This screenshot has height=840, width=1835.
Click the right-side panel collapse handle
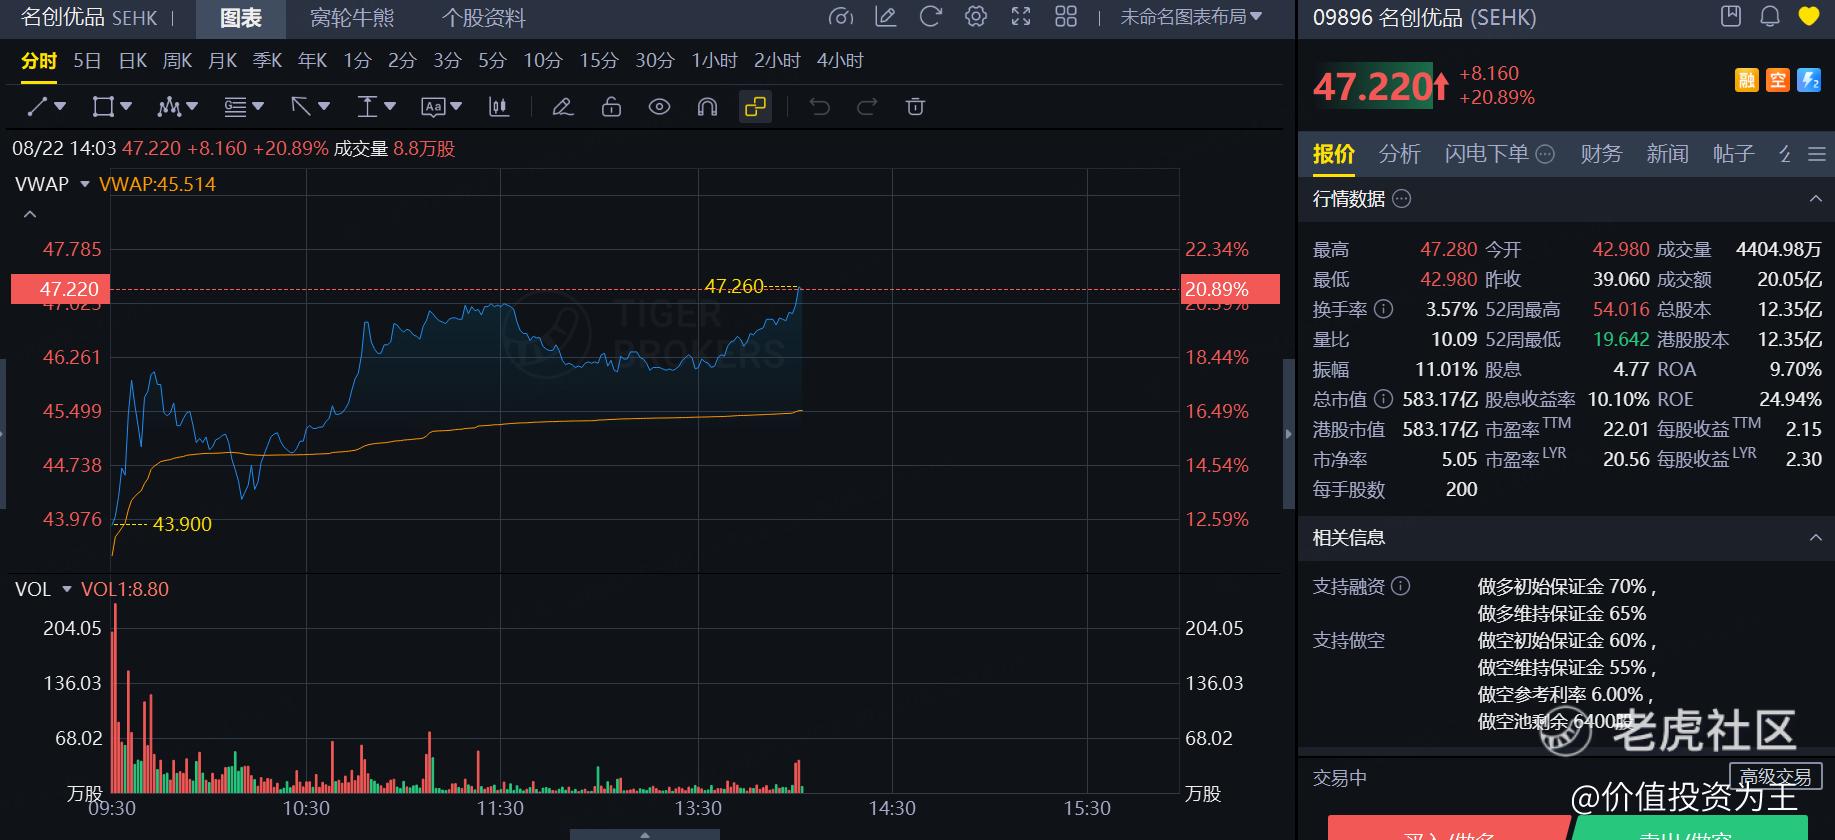1289,434
